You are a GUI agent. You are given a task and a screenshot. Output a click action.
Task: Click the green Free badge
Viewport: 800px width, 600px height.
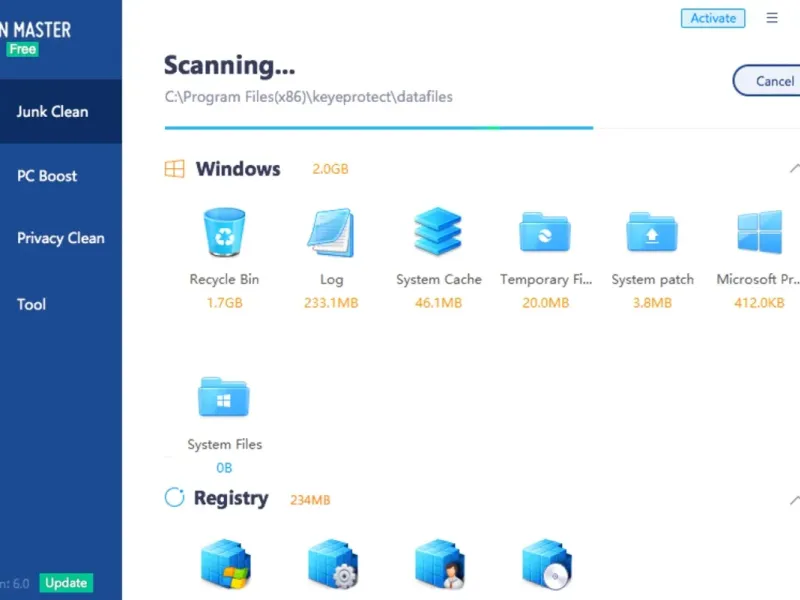click(22, 49)
